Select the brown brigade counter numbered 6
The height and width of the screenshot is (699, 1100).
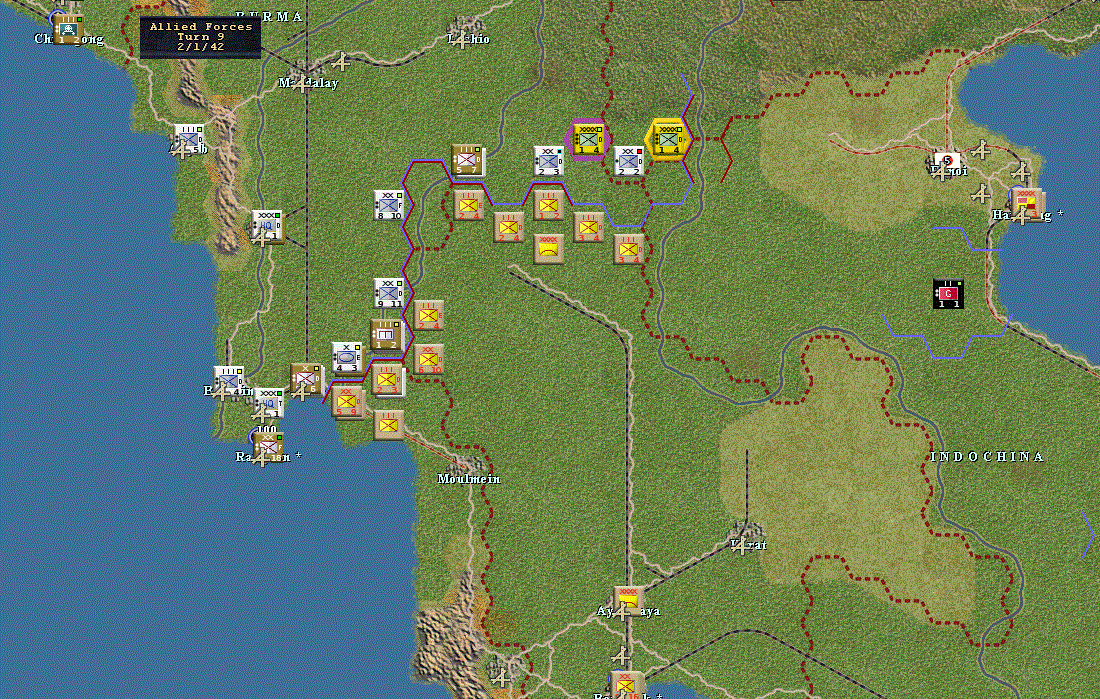pyautogui.click(x=306, y=378)
